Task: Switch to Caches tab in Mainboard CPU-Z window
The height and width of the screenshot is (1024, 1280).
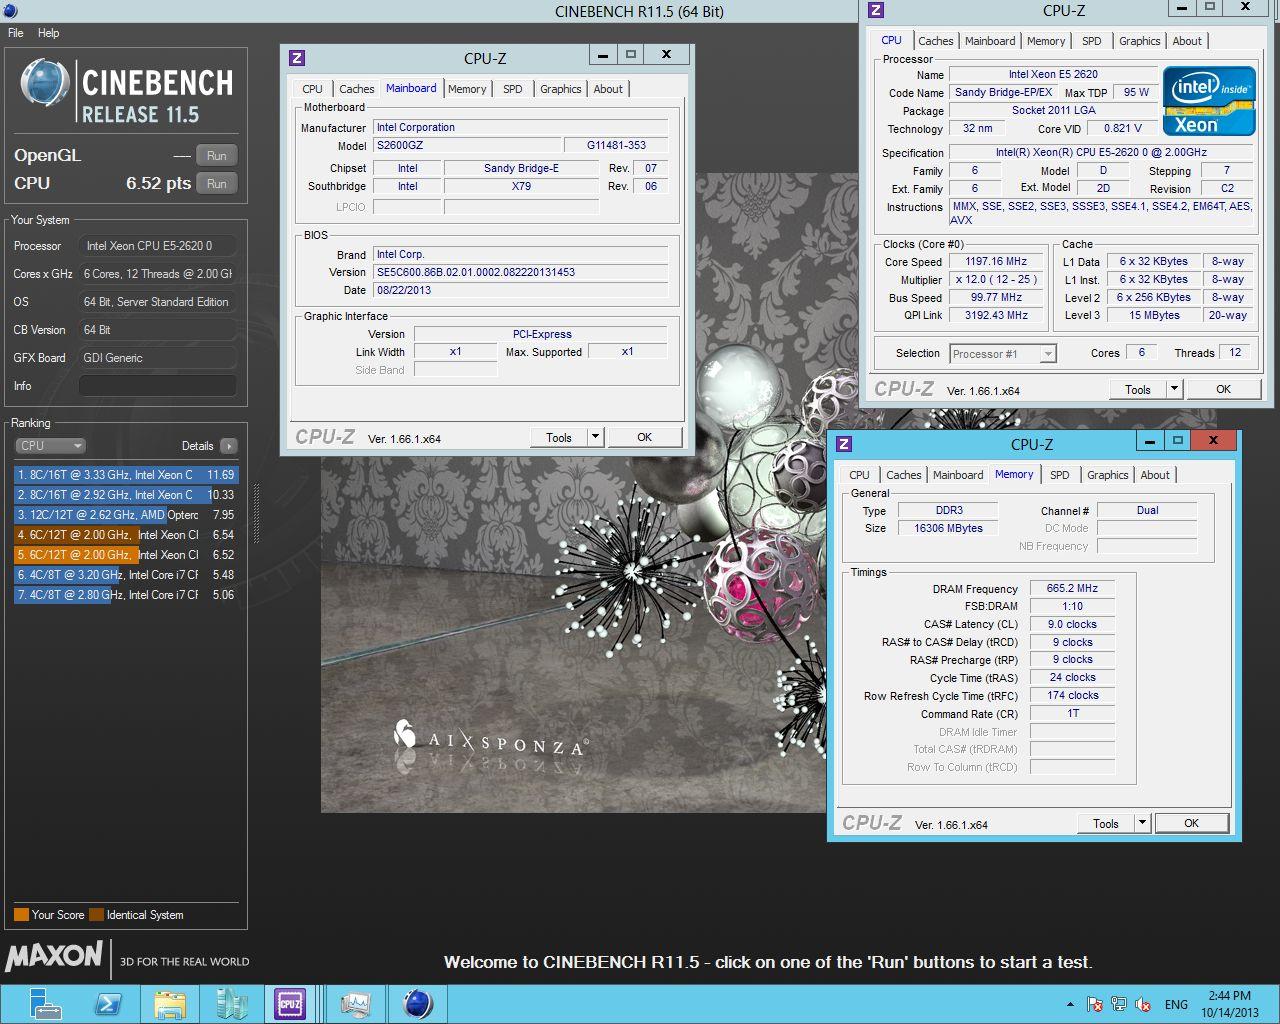Action: (356, 89)
